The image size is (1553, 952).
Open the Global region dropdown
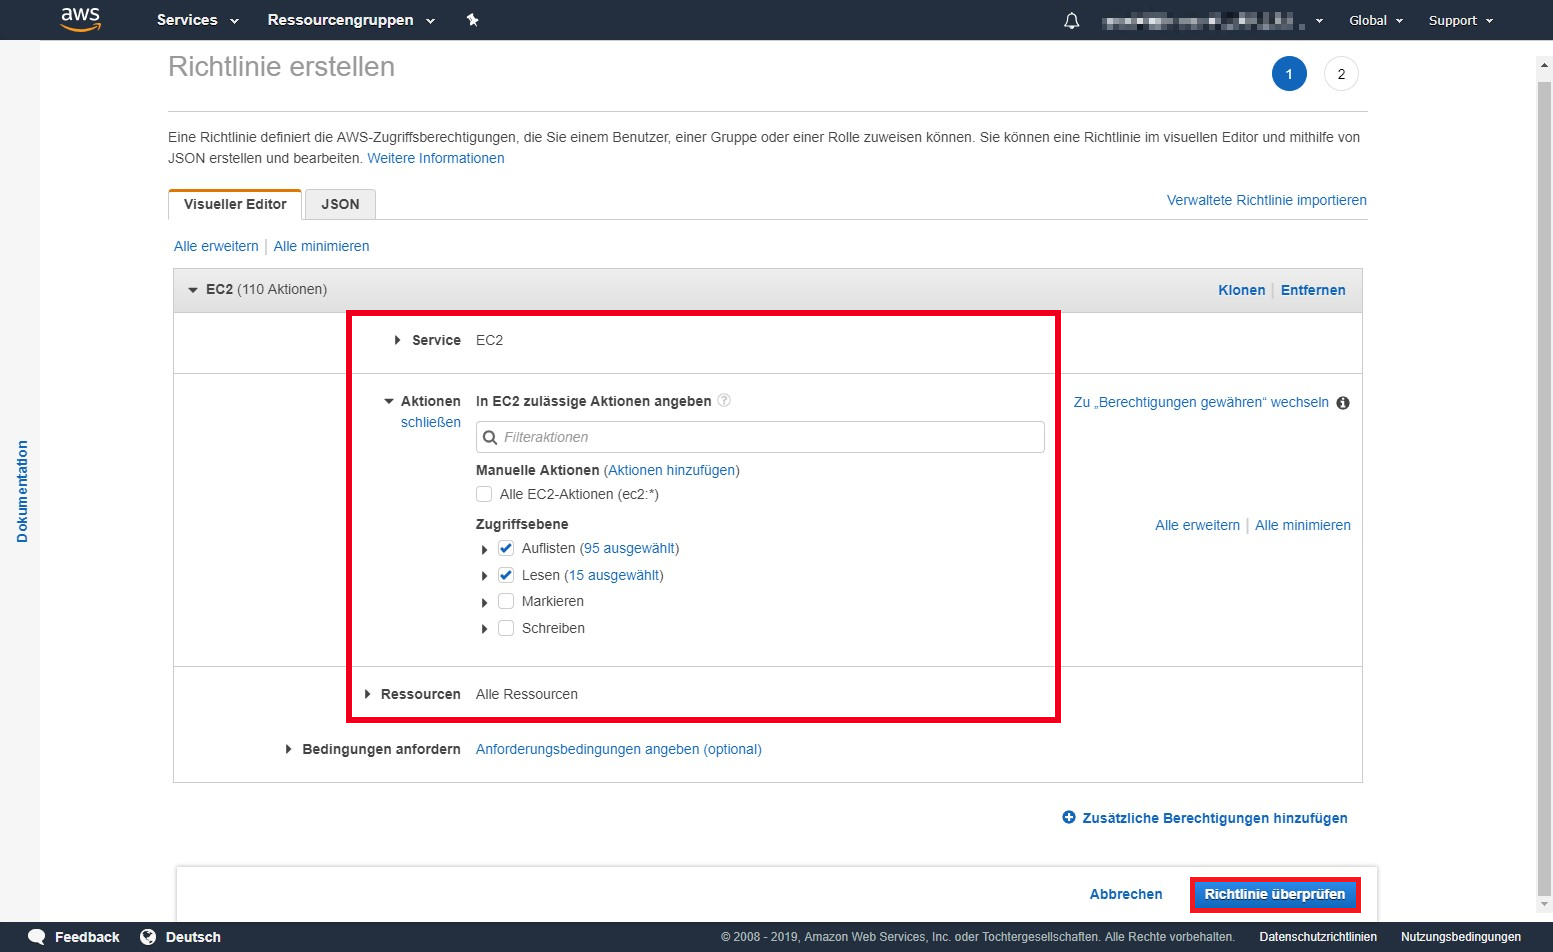point(1376,20)
